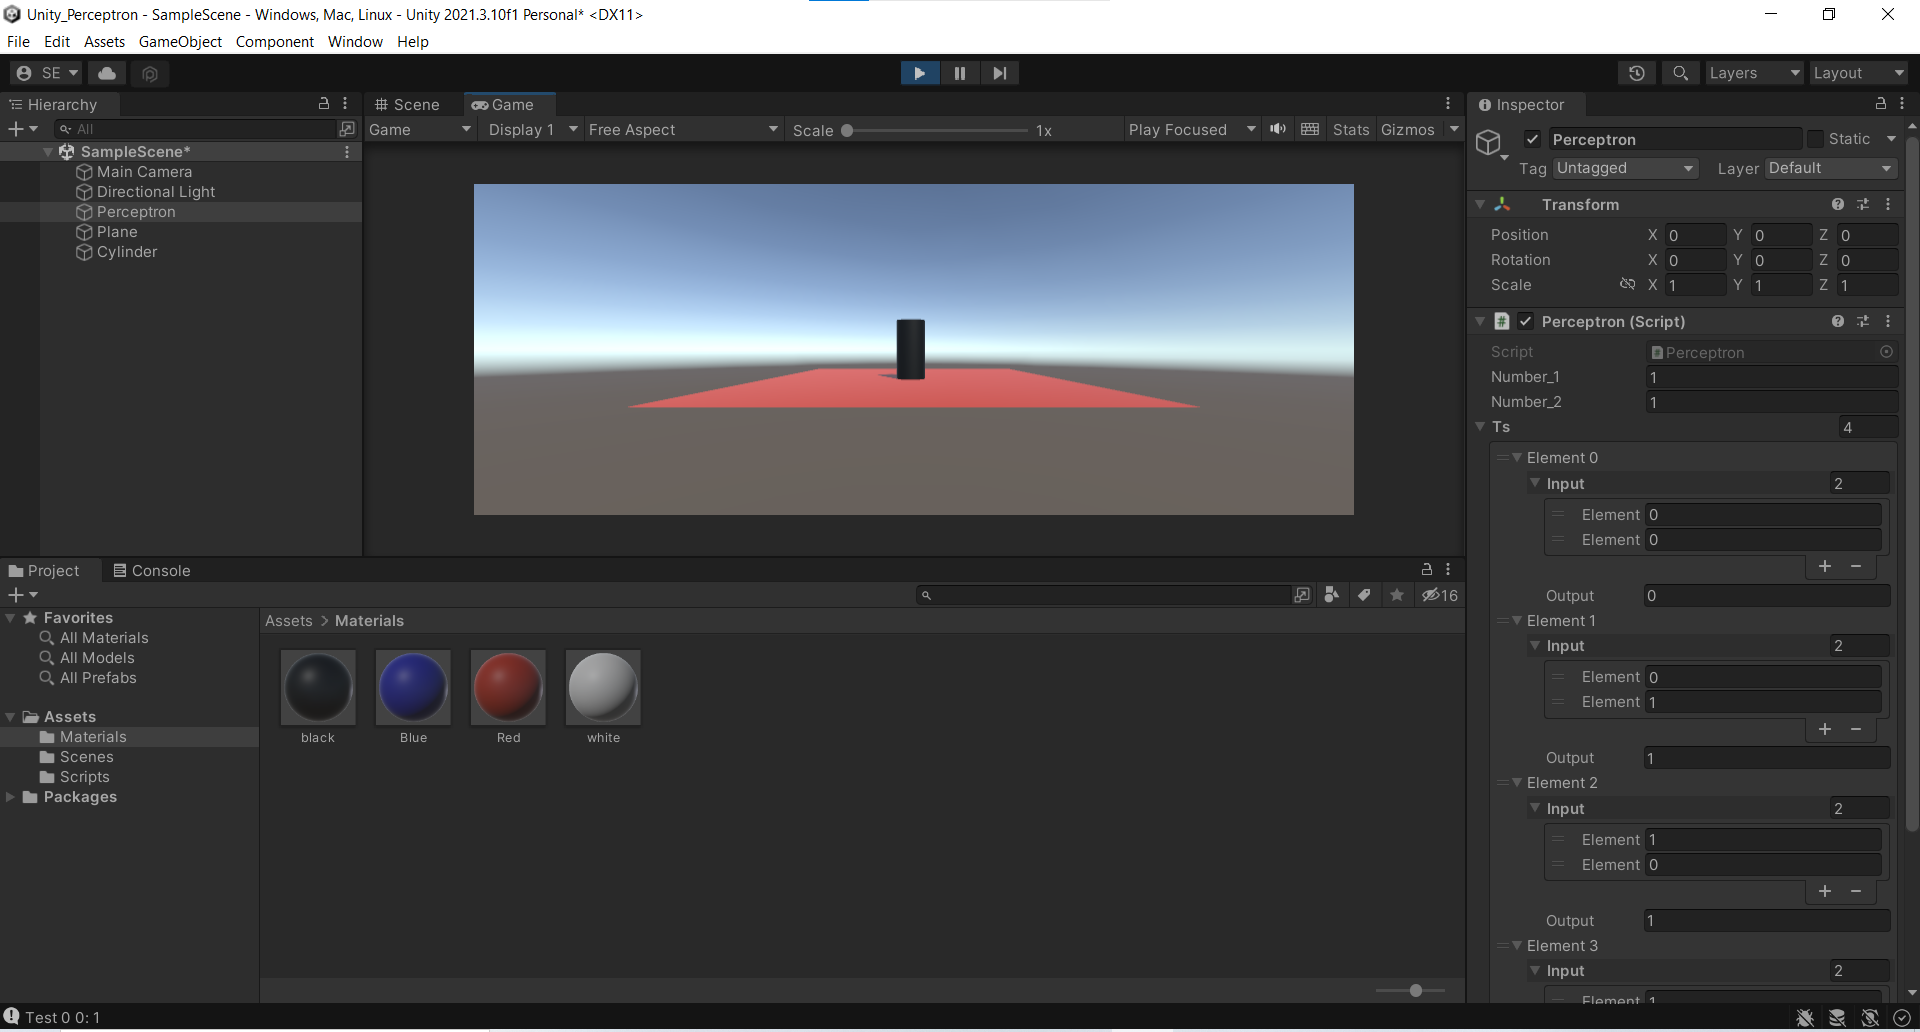Toggle hidden packages visibility count 16
This screenshot has height=1032, width=1920.
1440,595
